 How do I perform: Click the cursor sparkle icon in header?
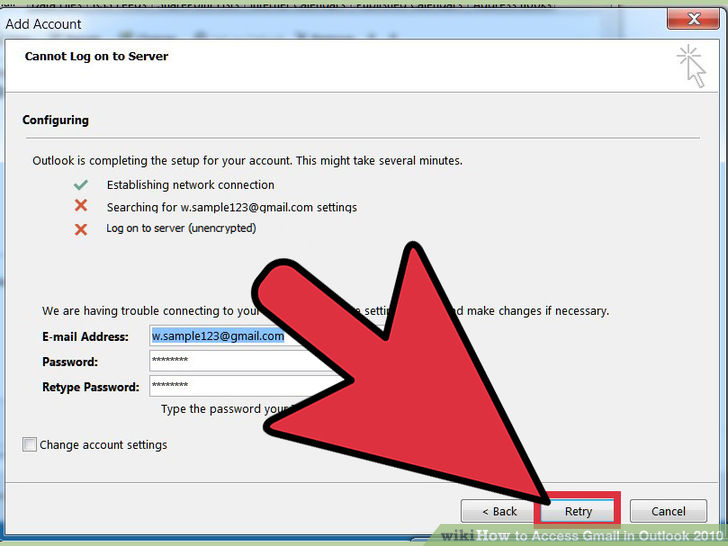point(691,65)
